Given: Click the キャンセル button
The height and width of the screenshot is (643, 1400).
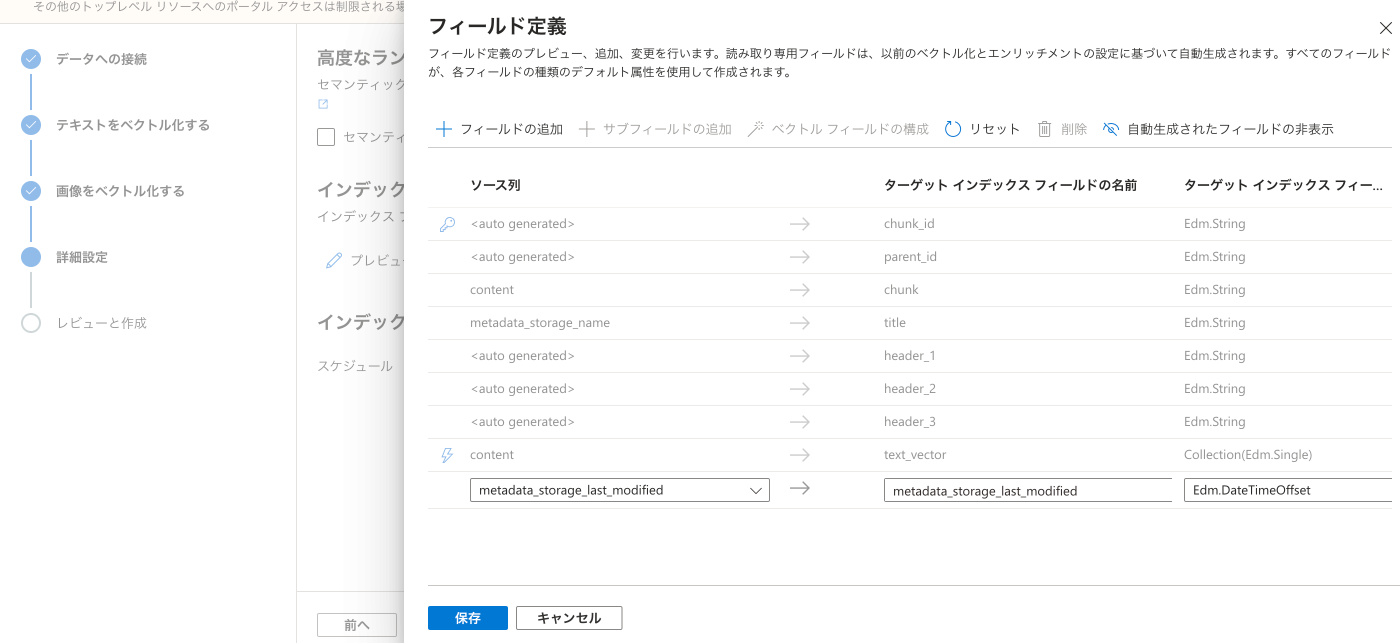Looking at the screenshot, I should coord(569,617).
